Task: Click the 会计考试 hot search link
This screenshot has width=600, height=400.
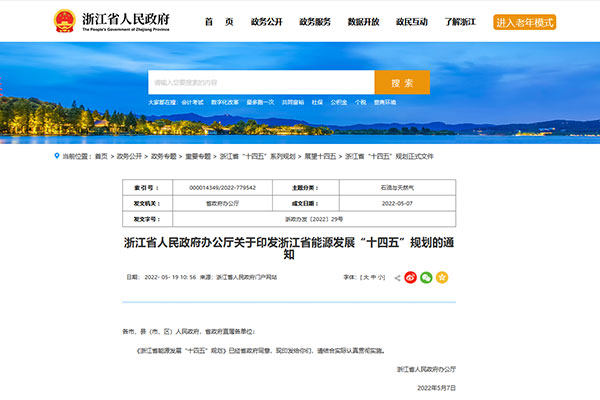Action: tap(192, 102)
